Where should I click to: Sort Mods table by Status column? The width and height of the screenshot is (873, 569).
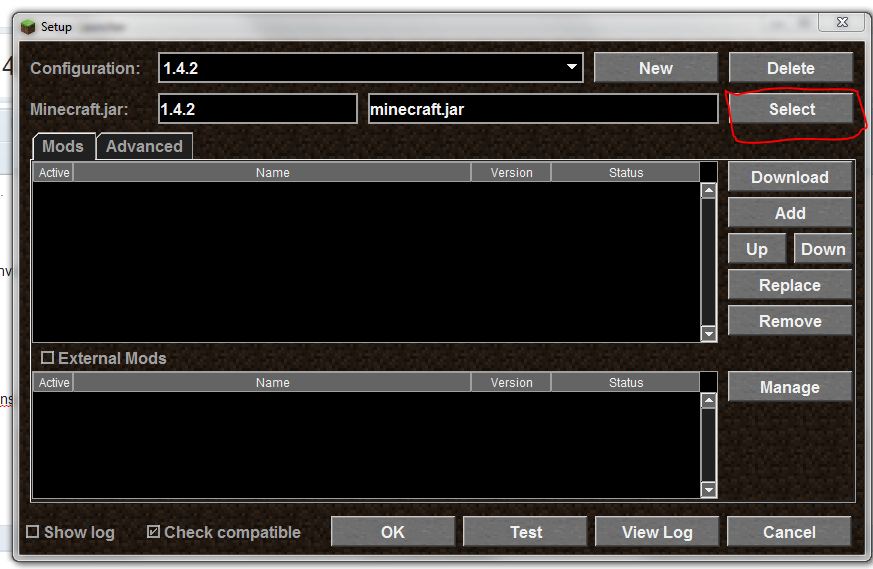point(625,173)
